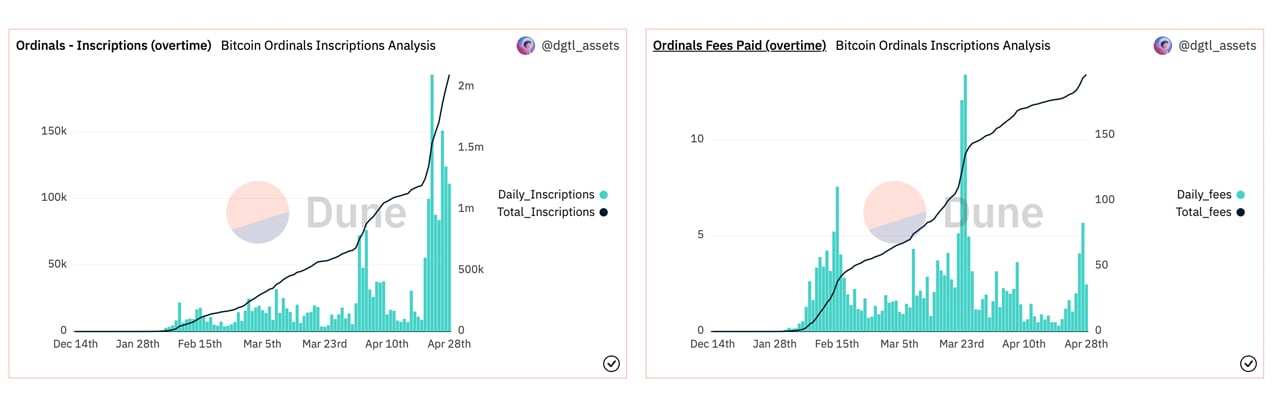Toggle the Total_fees legend series
Screen dimensions: 1280x400
click(x=1203, y=212)
